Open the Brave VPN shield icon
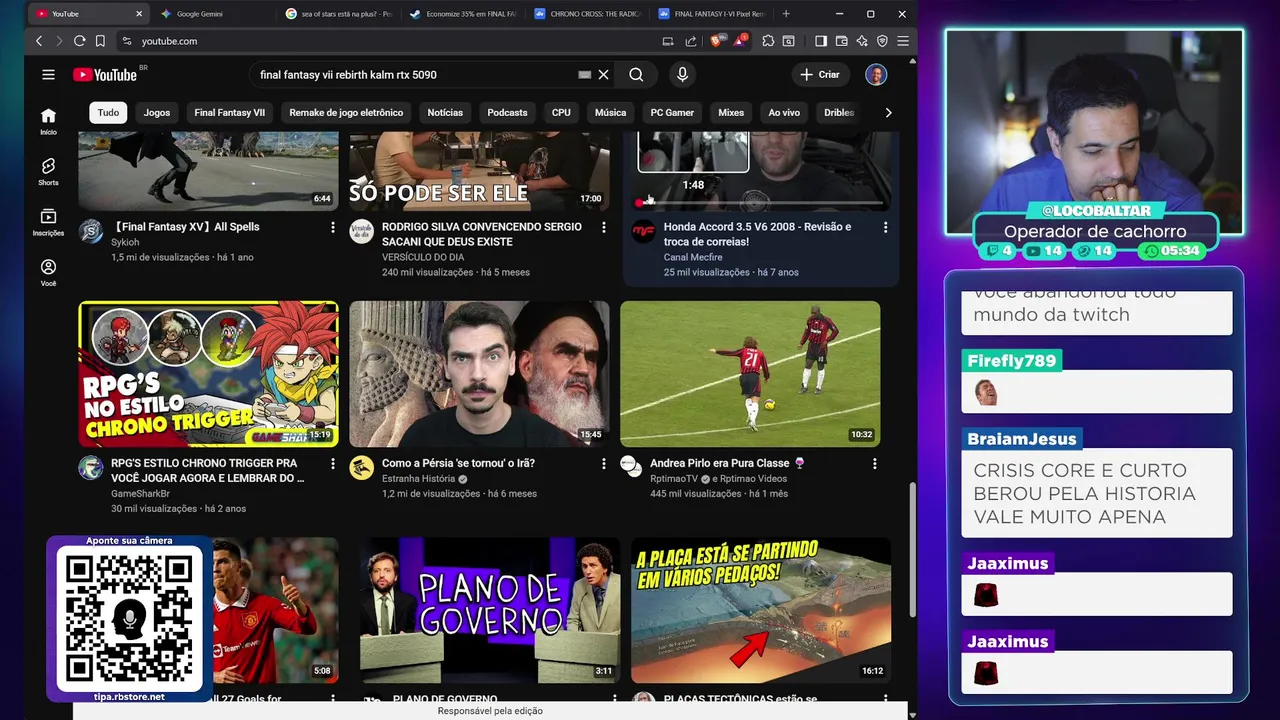The width and height of the screenshot is (1280, 720). coord(882,41)
